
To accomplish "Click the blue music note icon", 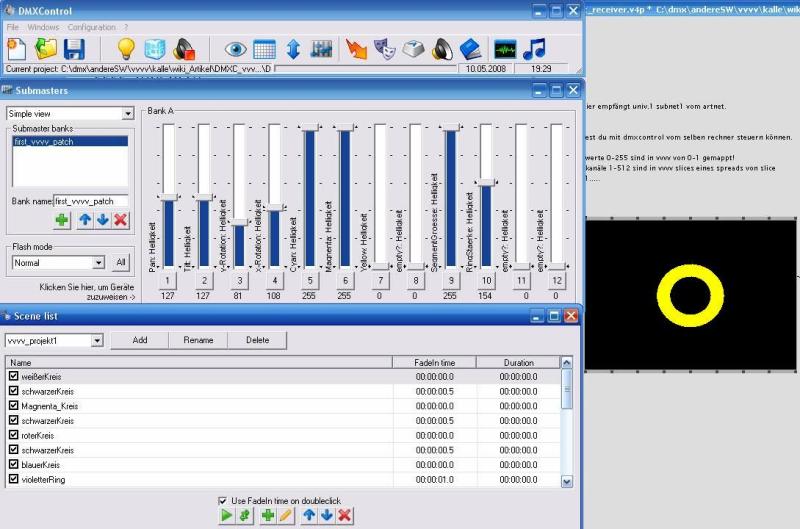I will pyautogui.click(x=535, y=49).
